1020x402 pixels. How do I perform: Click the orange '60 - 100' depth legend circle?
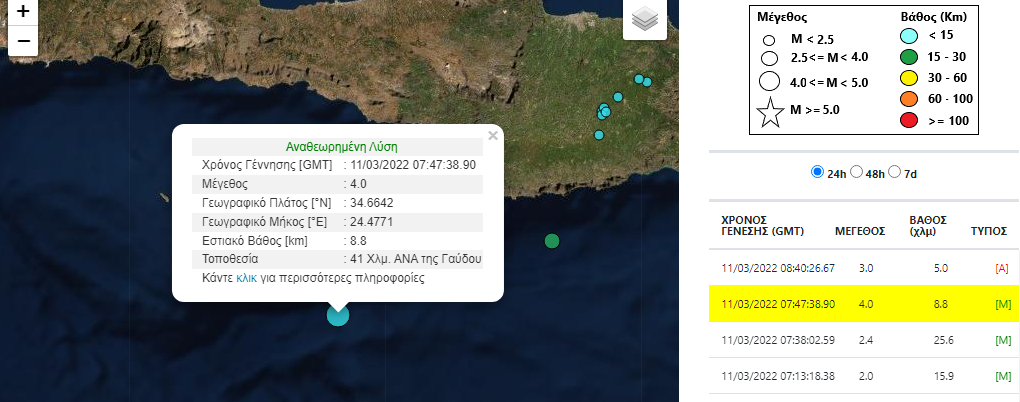coord(907,99)
